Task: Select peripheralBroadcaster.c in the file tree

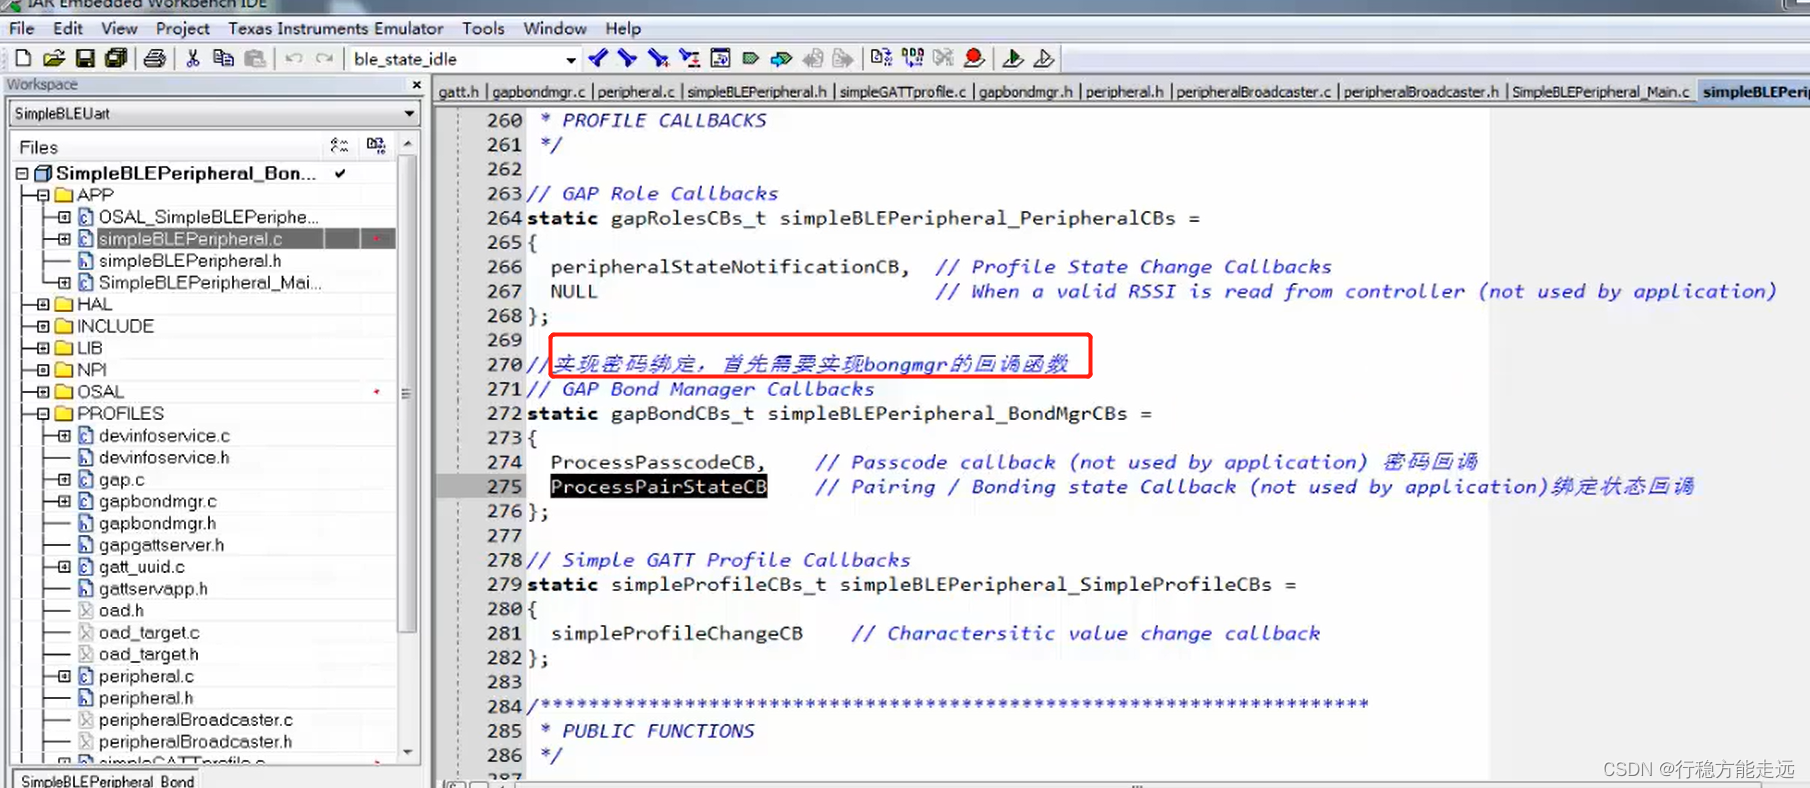Action: 196,720
